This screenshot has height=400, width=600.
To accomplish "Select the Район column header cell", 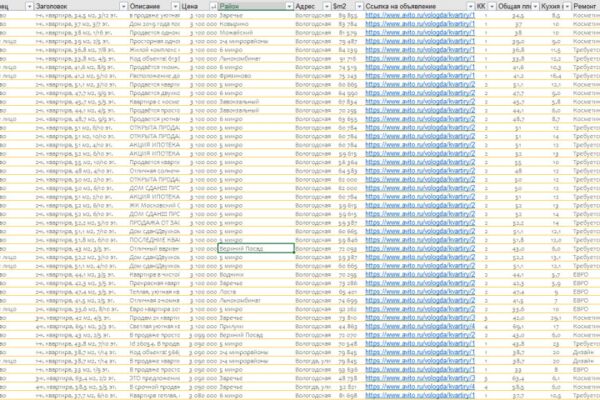I will coord(256,6).
